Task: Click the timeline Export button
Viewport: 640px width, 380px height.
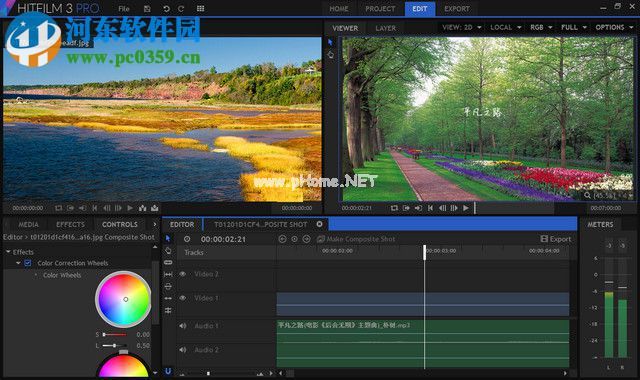Action: point(556,239)
